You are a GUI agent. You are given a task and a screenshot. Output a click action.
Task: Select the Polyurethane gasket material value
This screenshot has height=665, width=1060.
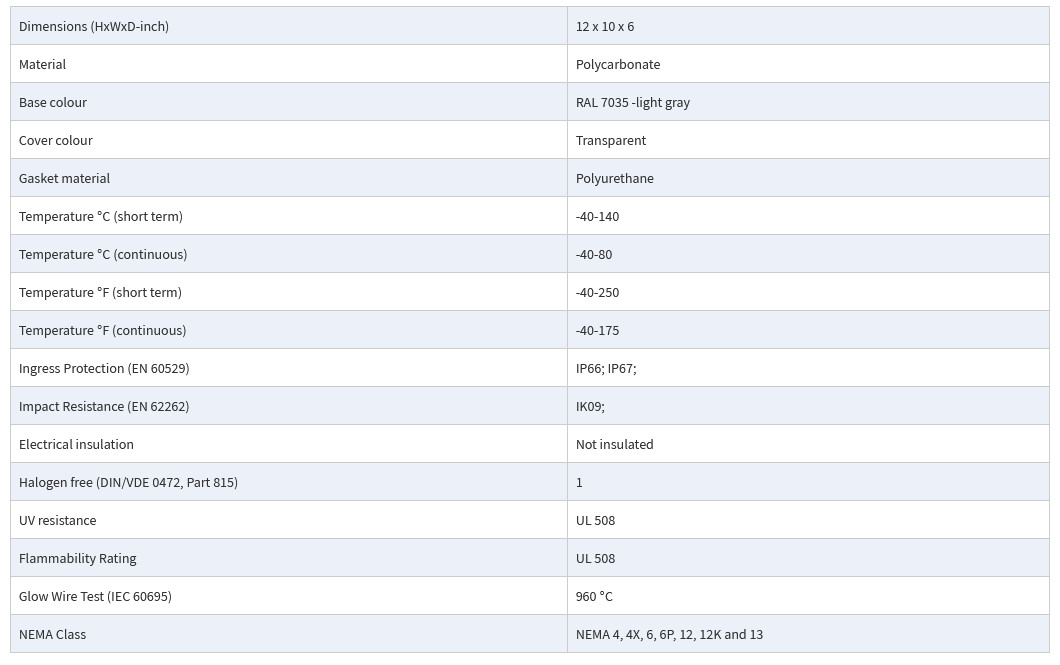(x=615, y=178)
